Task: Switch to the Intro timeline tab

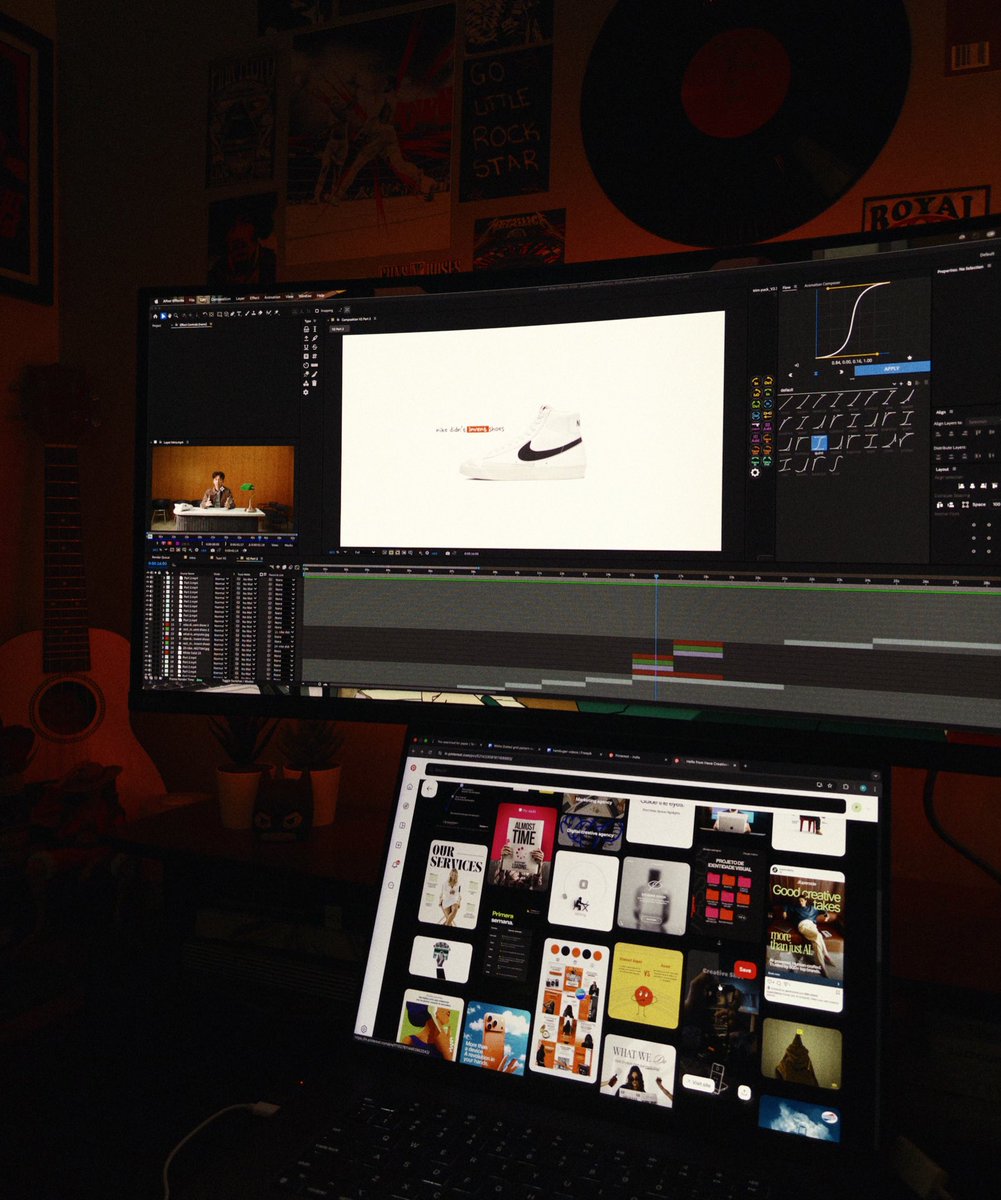Action: click(x=191, y=557)
